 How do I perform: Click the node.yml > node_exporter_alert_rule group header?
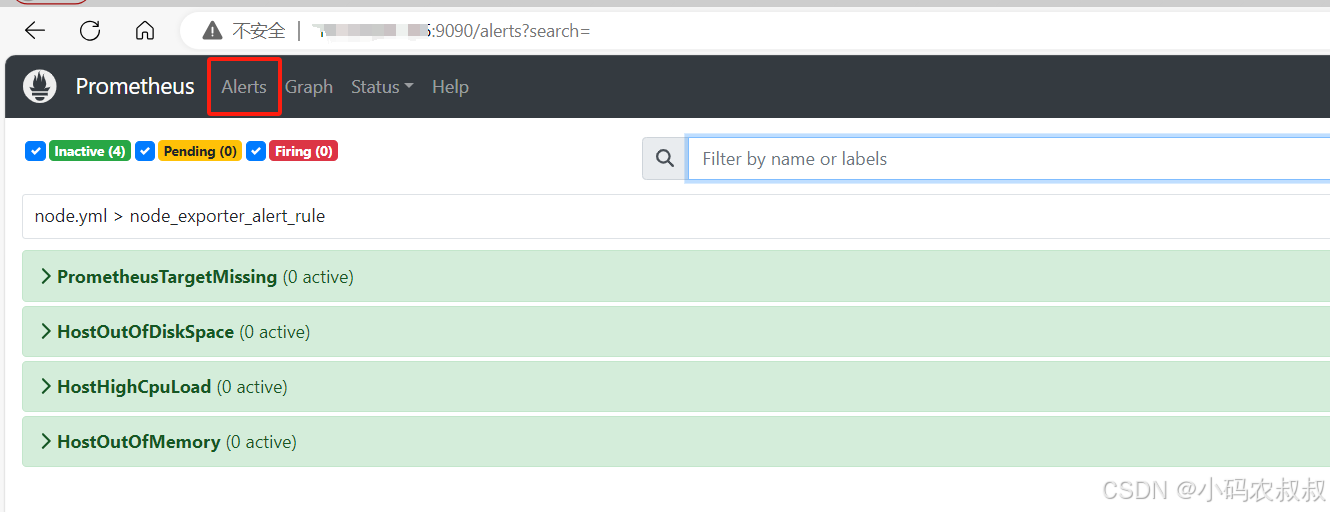click(x=676, y=216)
